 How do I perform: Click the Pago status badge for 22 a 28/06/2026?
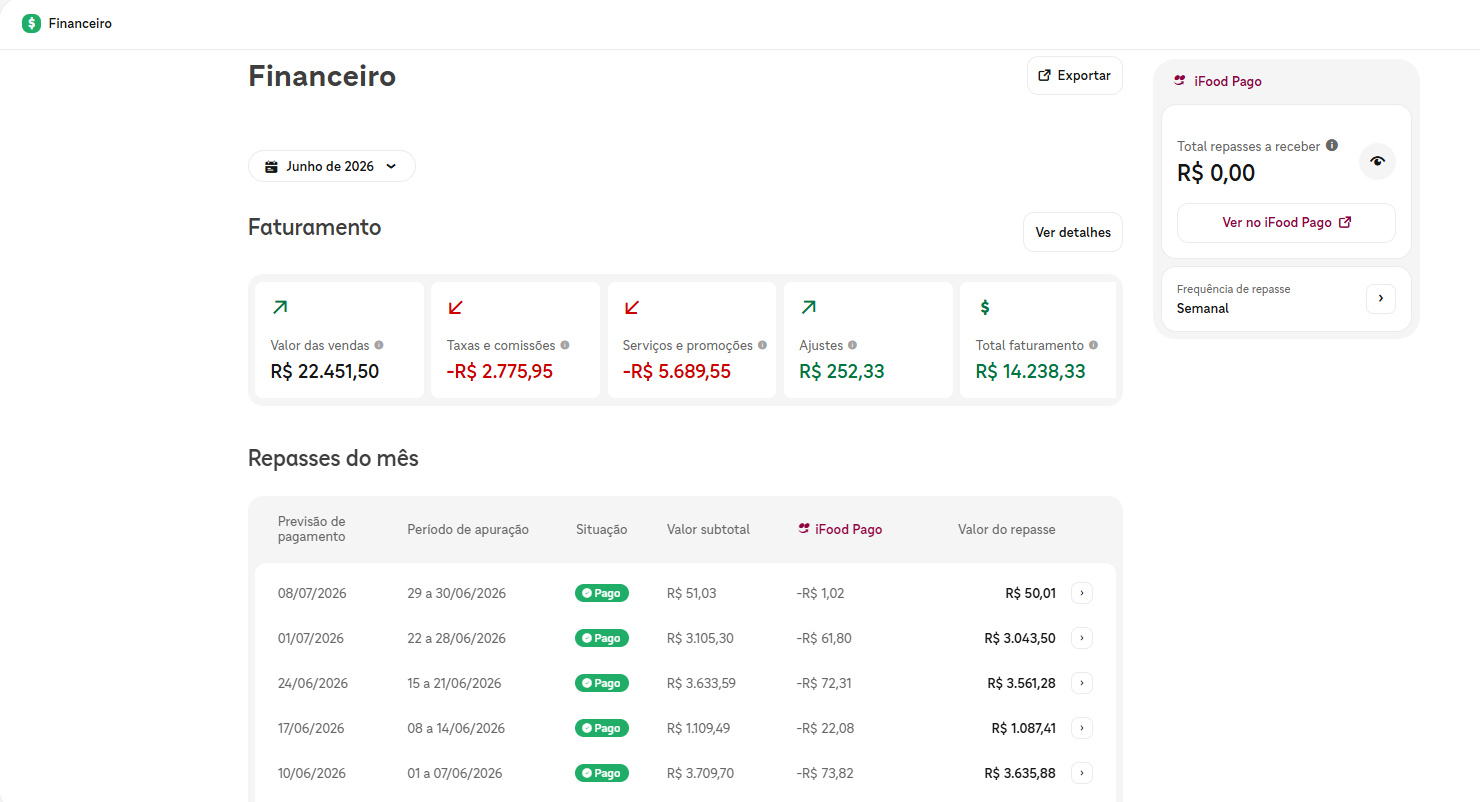(602, 638)
